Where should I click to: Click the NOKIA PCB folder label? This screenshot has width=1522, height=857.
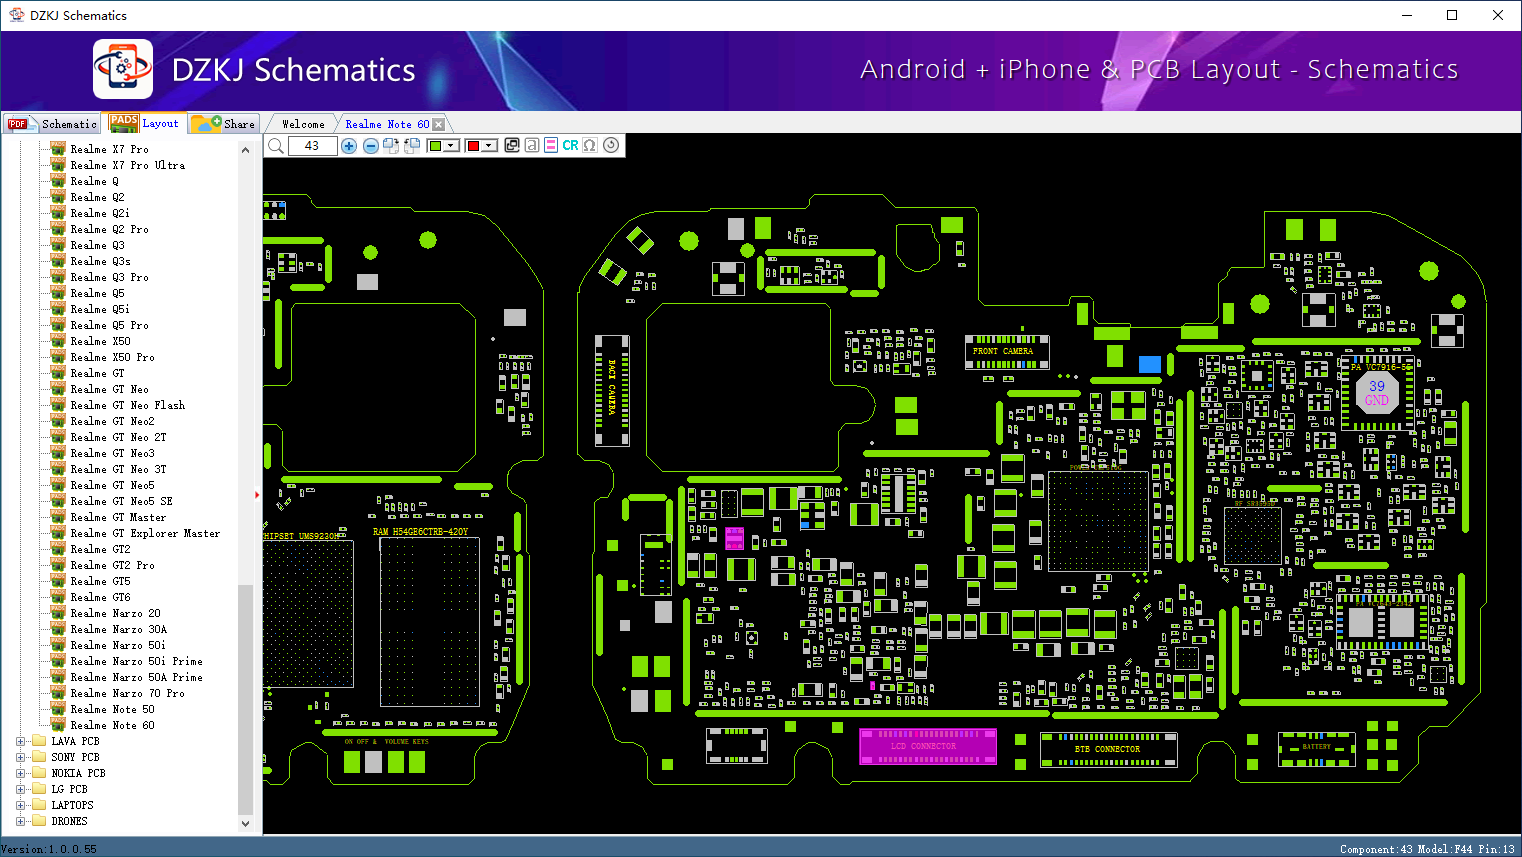(78, 773)
